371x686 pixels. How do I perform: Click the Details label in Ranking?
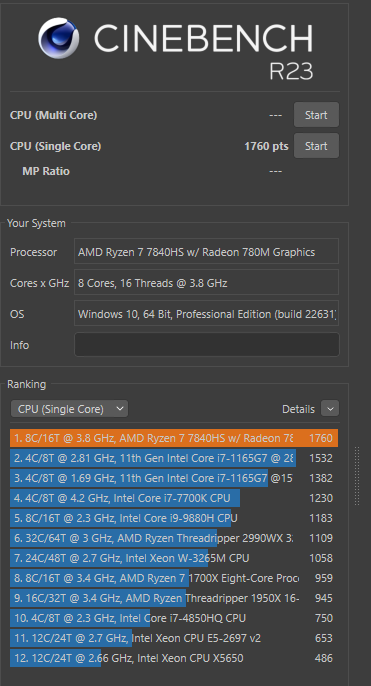(298, 409)
